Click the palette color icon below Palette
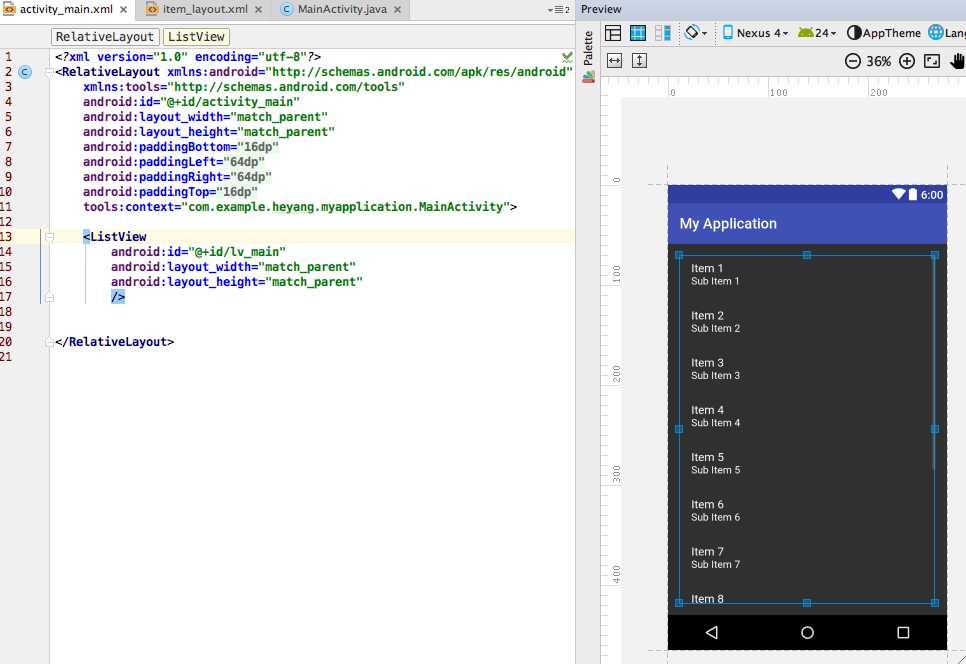 [588, 78]
